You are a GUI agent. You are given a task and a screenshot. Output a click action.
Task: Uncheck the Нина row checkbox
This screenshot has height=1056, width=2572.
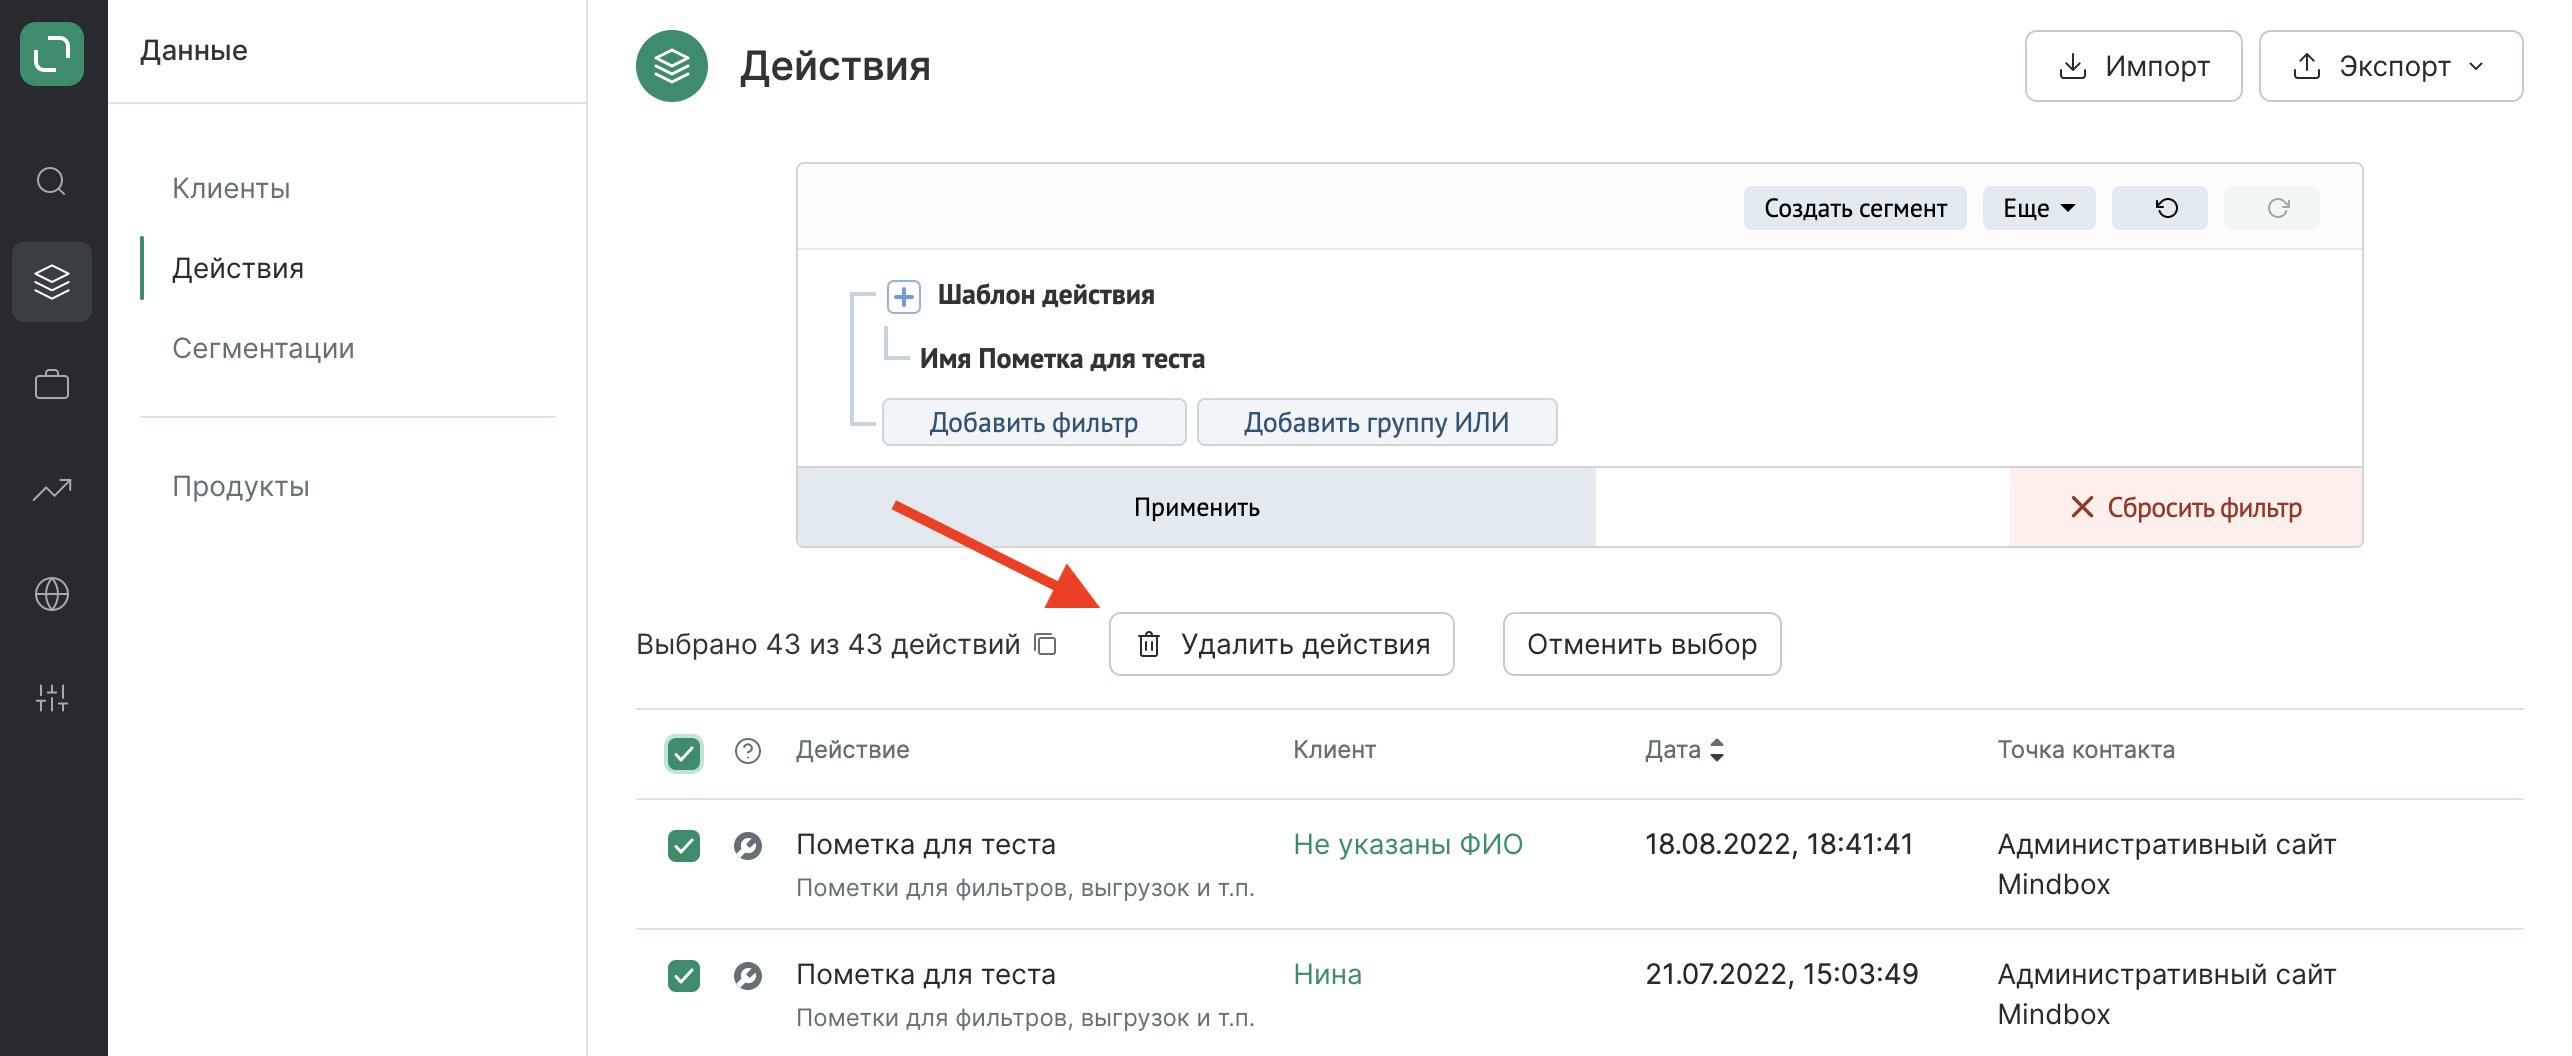684,975
